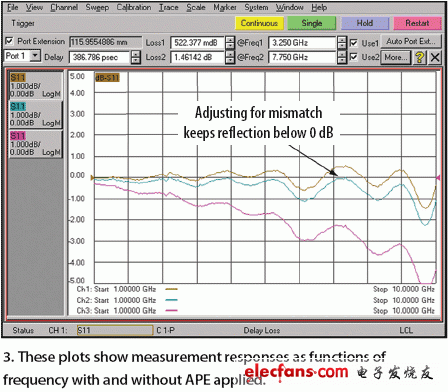
Task: Click the magenta reference marker at plot right edge
Action: 438,178
